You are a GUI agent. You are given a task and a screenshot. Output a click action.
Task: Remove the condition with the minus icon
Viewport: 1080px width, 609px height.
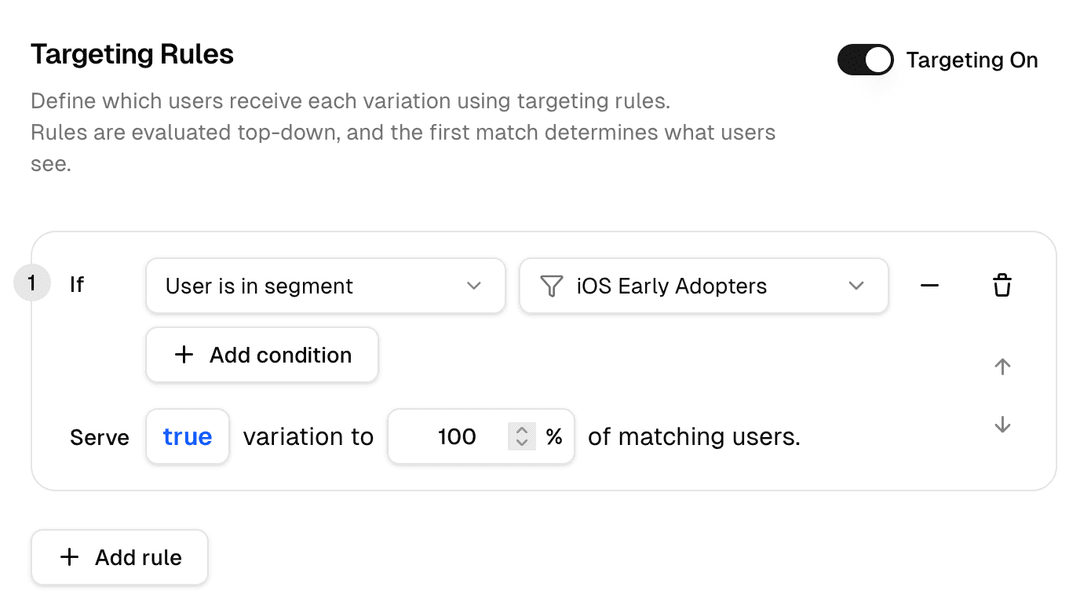pos(930,286)
